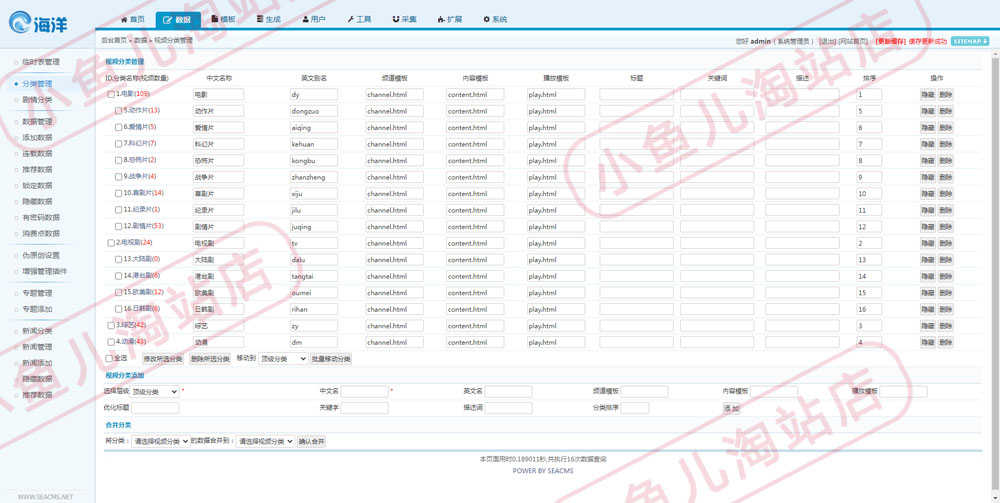Click the 分类排序 input field

tap(635, 408)
